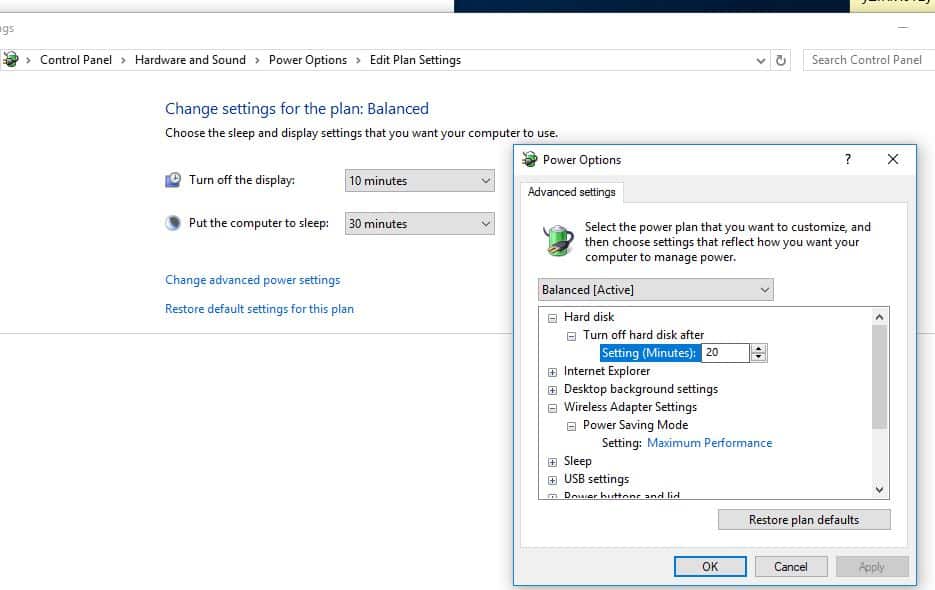Expand the USB settings node
Viewport: 935px width, 590px height.
pos(552,479)
